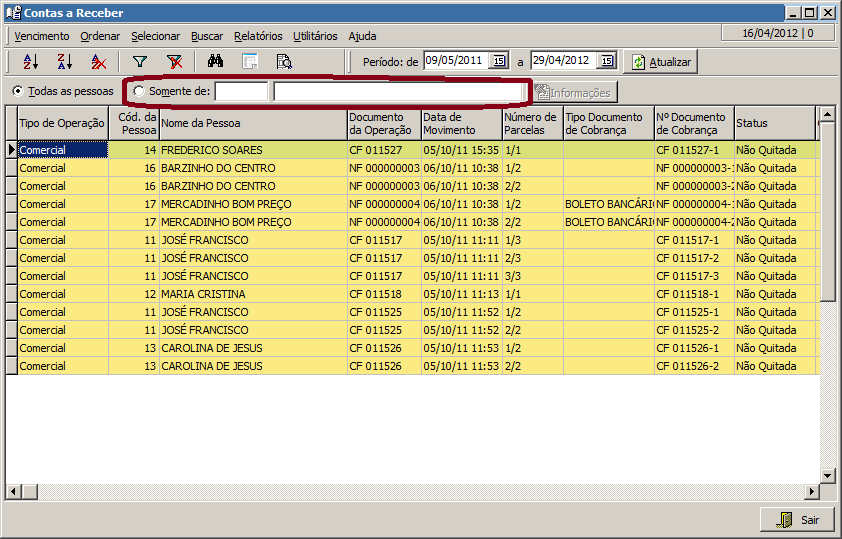
Task: Open print preview magnifier icon
Action: click(283, 62)
